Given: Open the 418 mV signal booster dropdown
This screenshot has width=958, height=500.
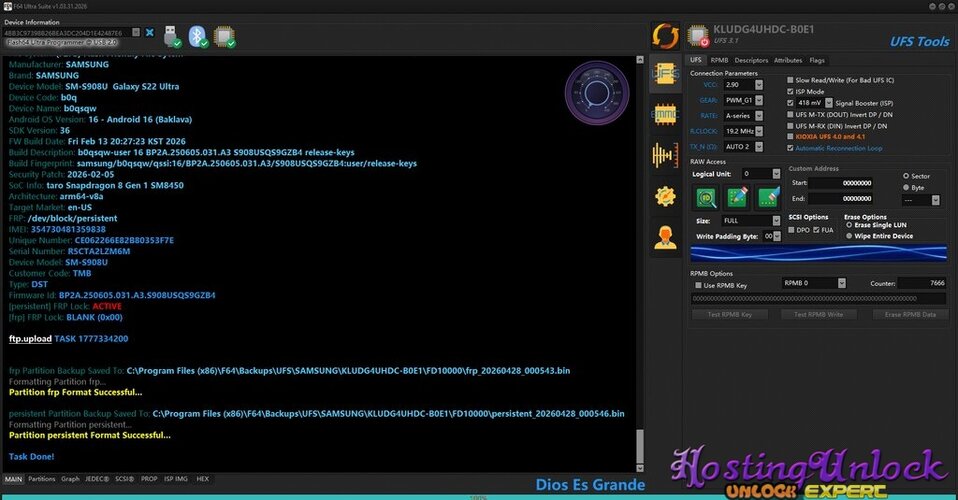Looking at the screenshot, I should coord(828,103).
